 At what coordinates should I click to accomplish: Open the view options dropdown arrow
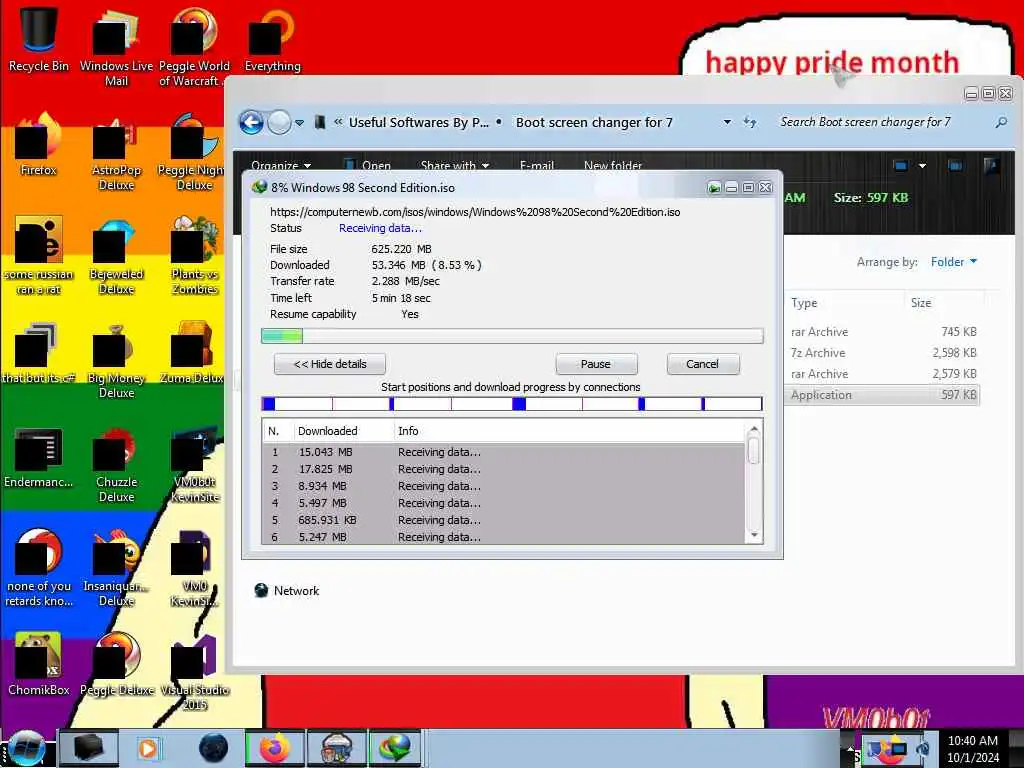922,166
